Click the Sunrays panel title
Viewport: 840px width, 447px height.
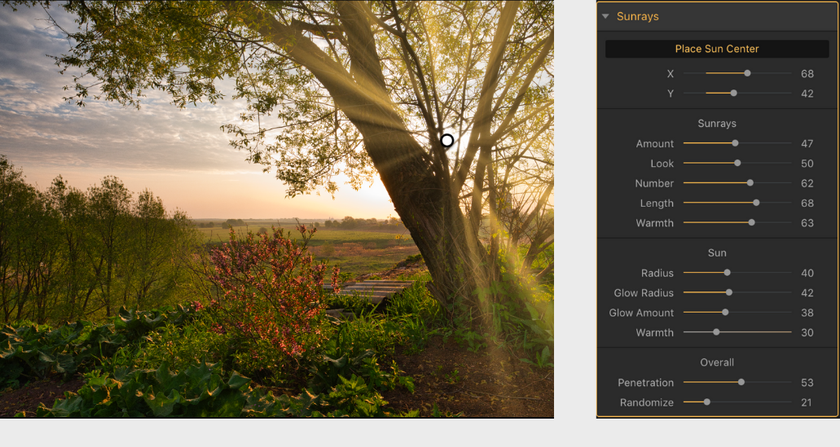[638, 17]
